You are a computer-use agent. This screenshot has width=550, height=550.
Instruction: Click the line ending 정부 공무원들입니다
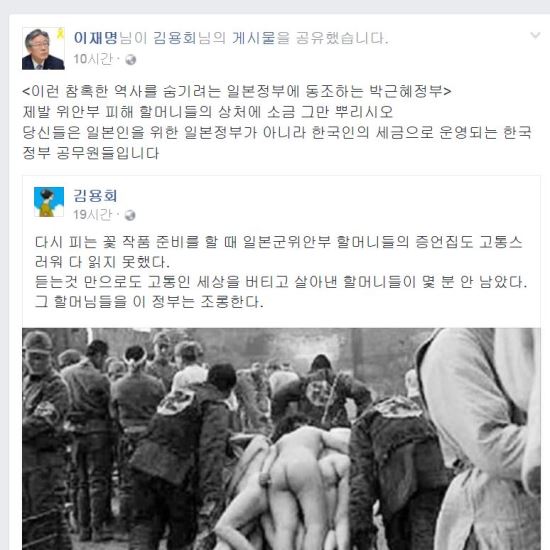90,153
